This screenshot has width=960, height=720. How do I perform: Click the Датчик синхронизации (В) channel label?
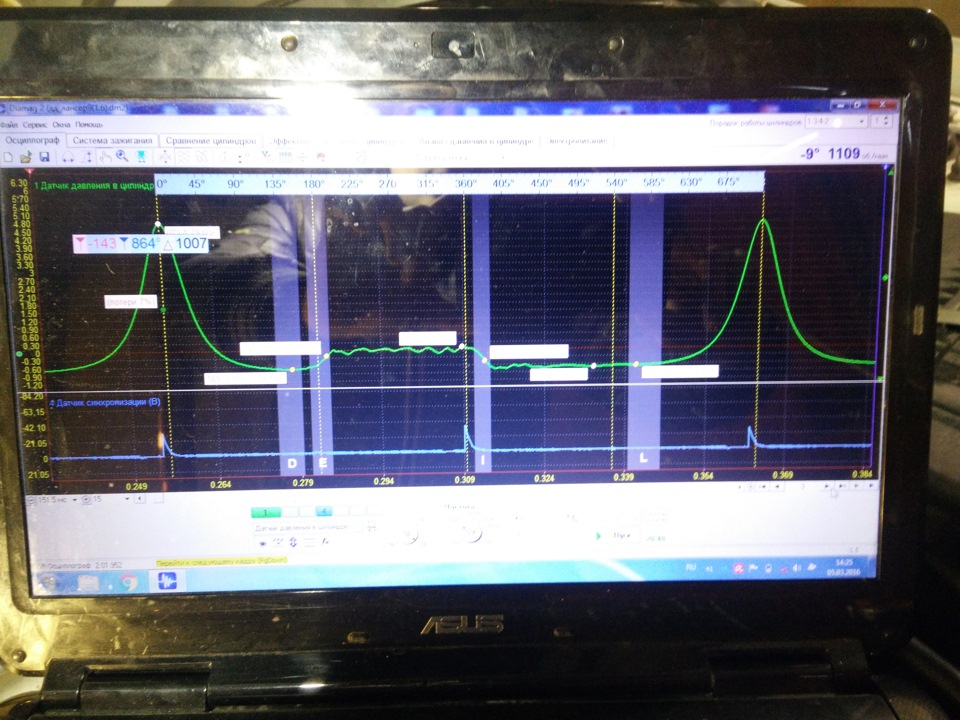(105, 403)
